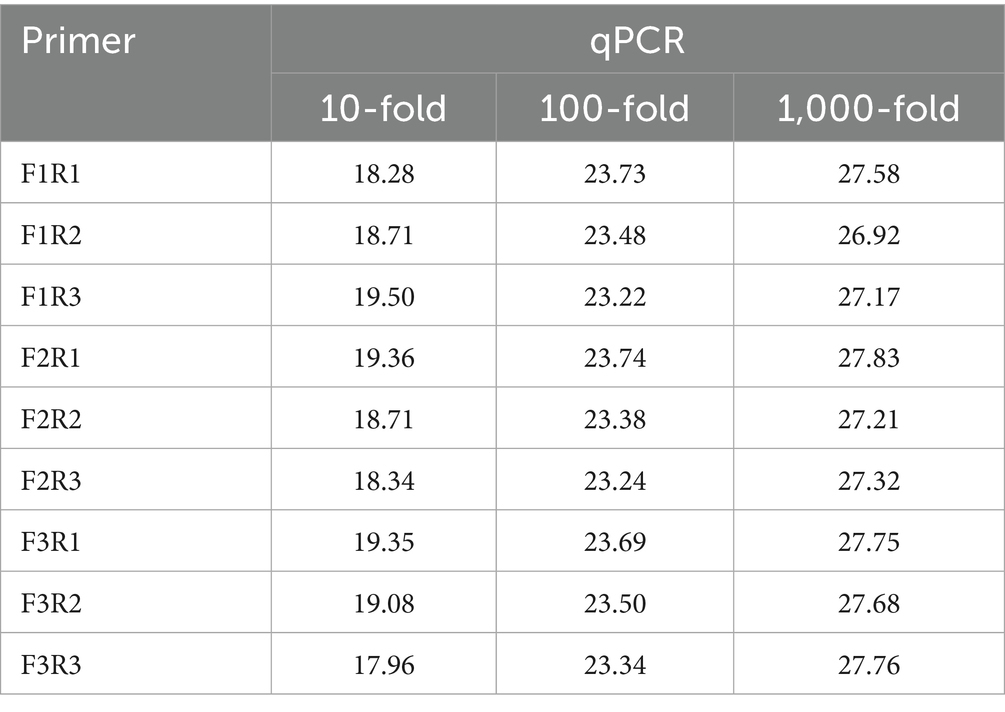1005x712 pixels.
Task: Click the 10-fold column header
Action: coord(383,108)
